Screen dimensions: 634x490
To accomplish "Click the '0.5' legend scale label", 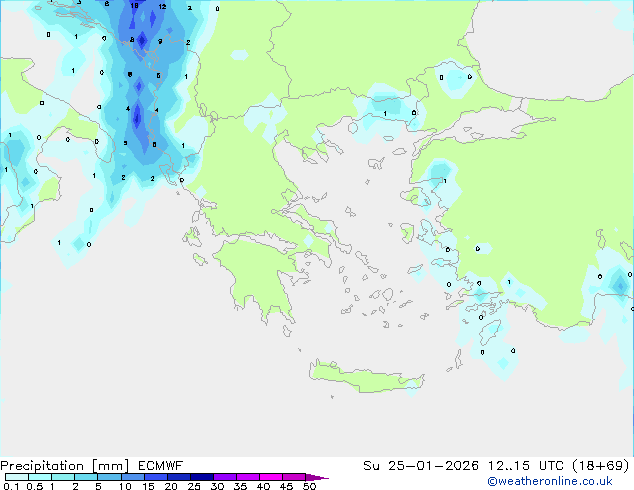I will point(35,486).
